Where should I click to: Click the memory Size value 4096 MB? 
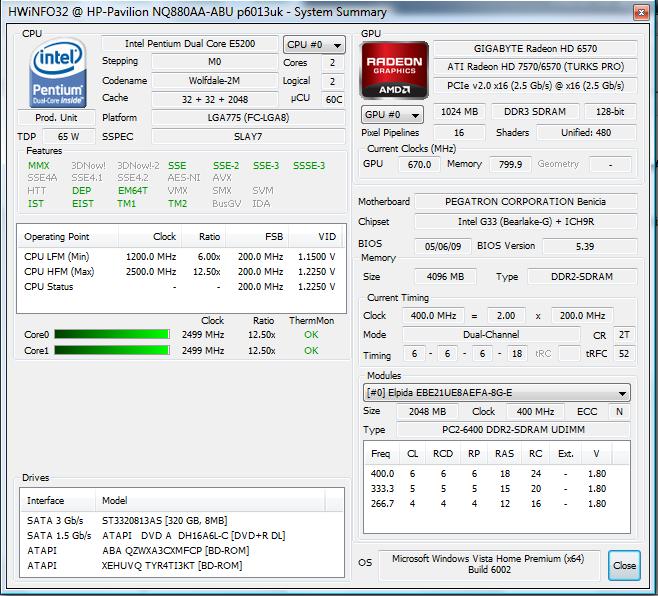pos(445,277)
